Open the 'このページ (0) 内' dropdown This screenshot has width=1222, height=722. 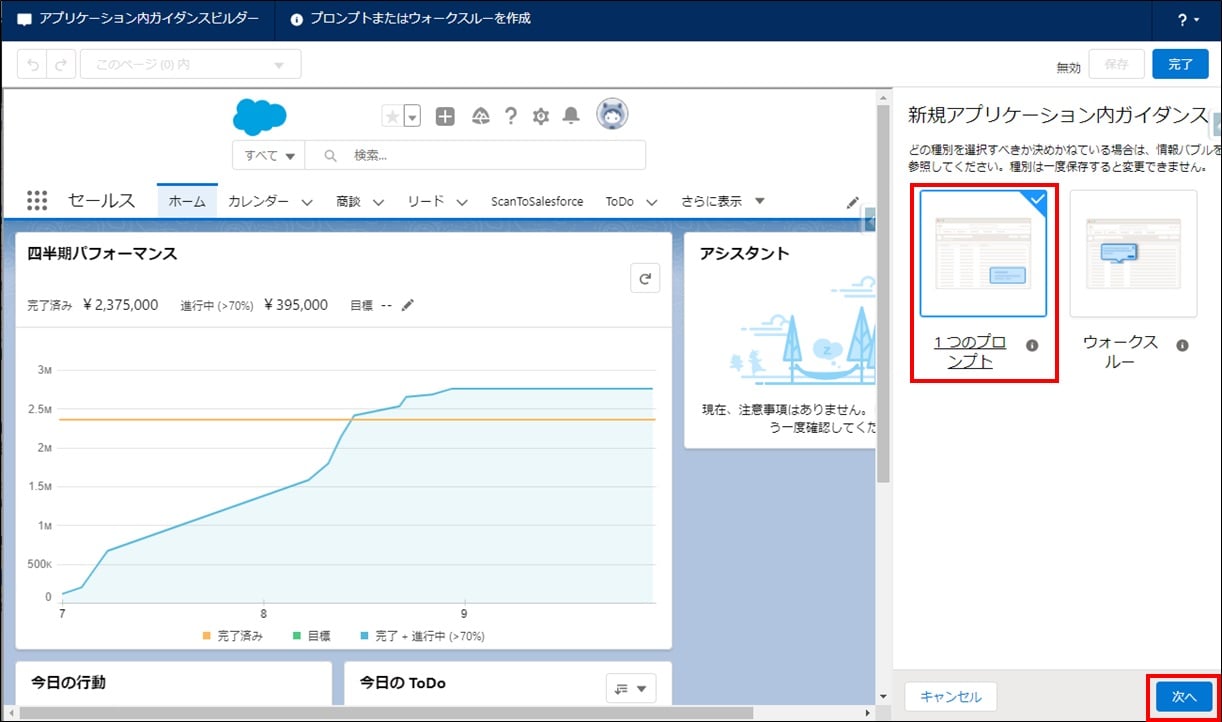tap(190, 64)
